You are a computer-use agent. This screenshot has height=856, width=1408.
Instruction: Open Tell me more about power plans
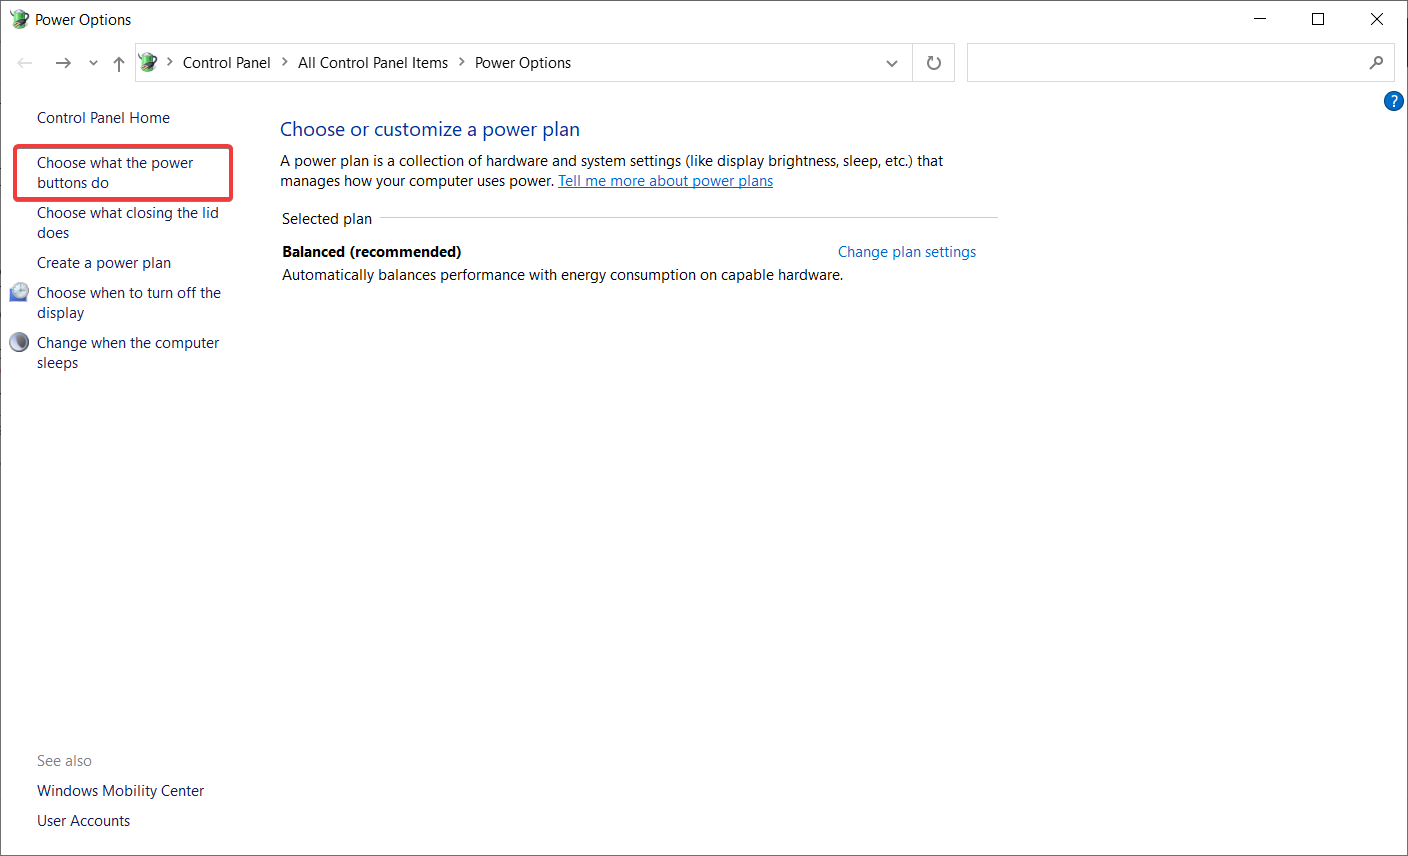pos(665,181)
